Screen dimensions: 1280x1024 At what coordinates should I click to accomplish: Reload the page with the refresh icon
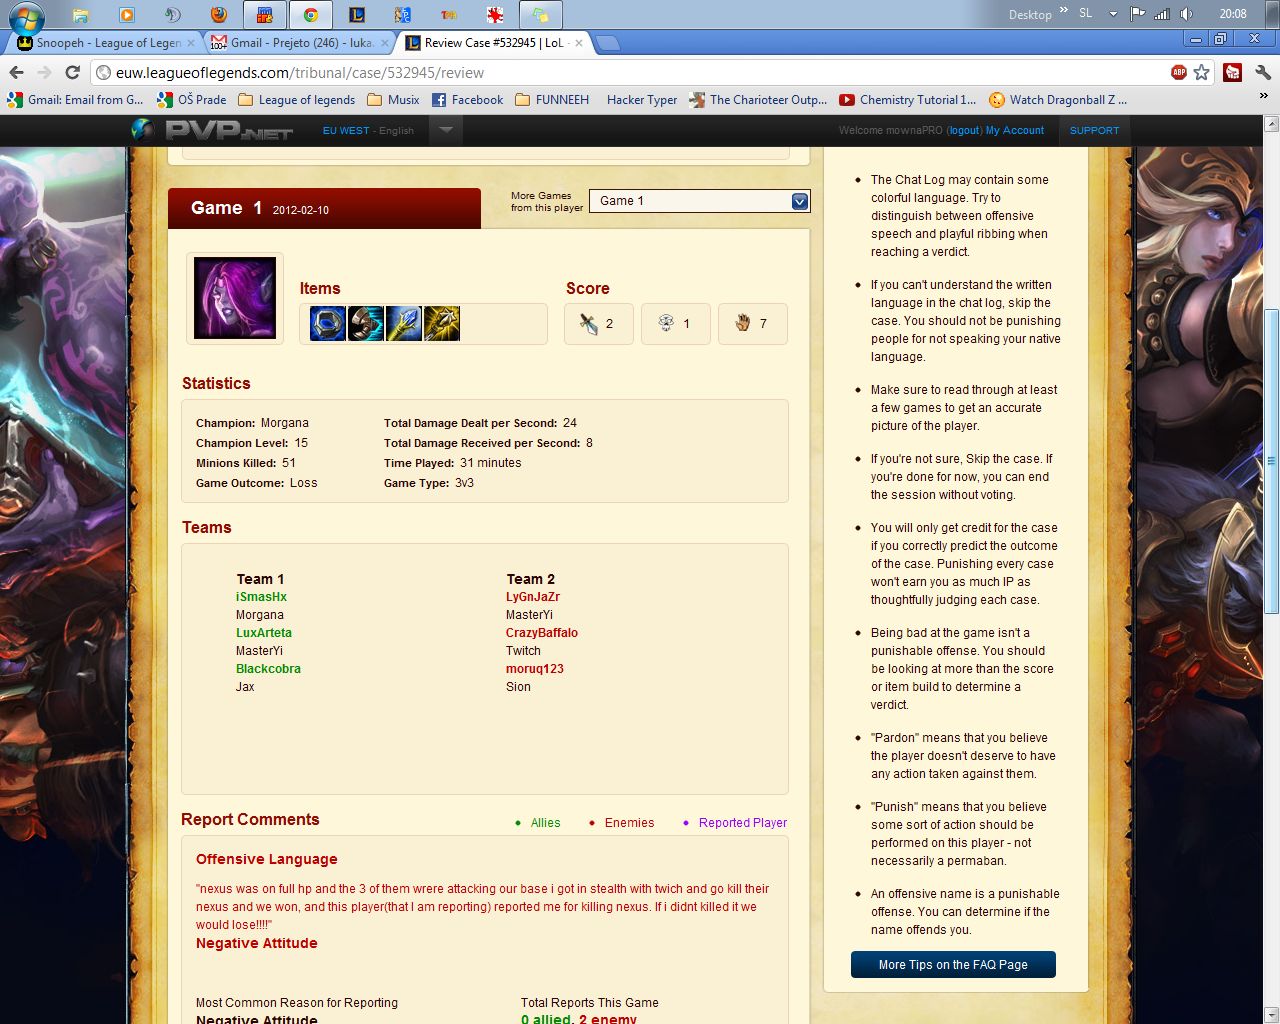72,72
